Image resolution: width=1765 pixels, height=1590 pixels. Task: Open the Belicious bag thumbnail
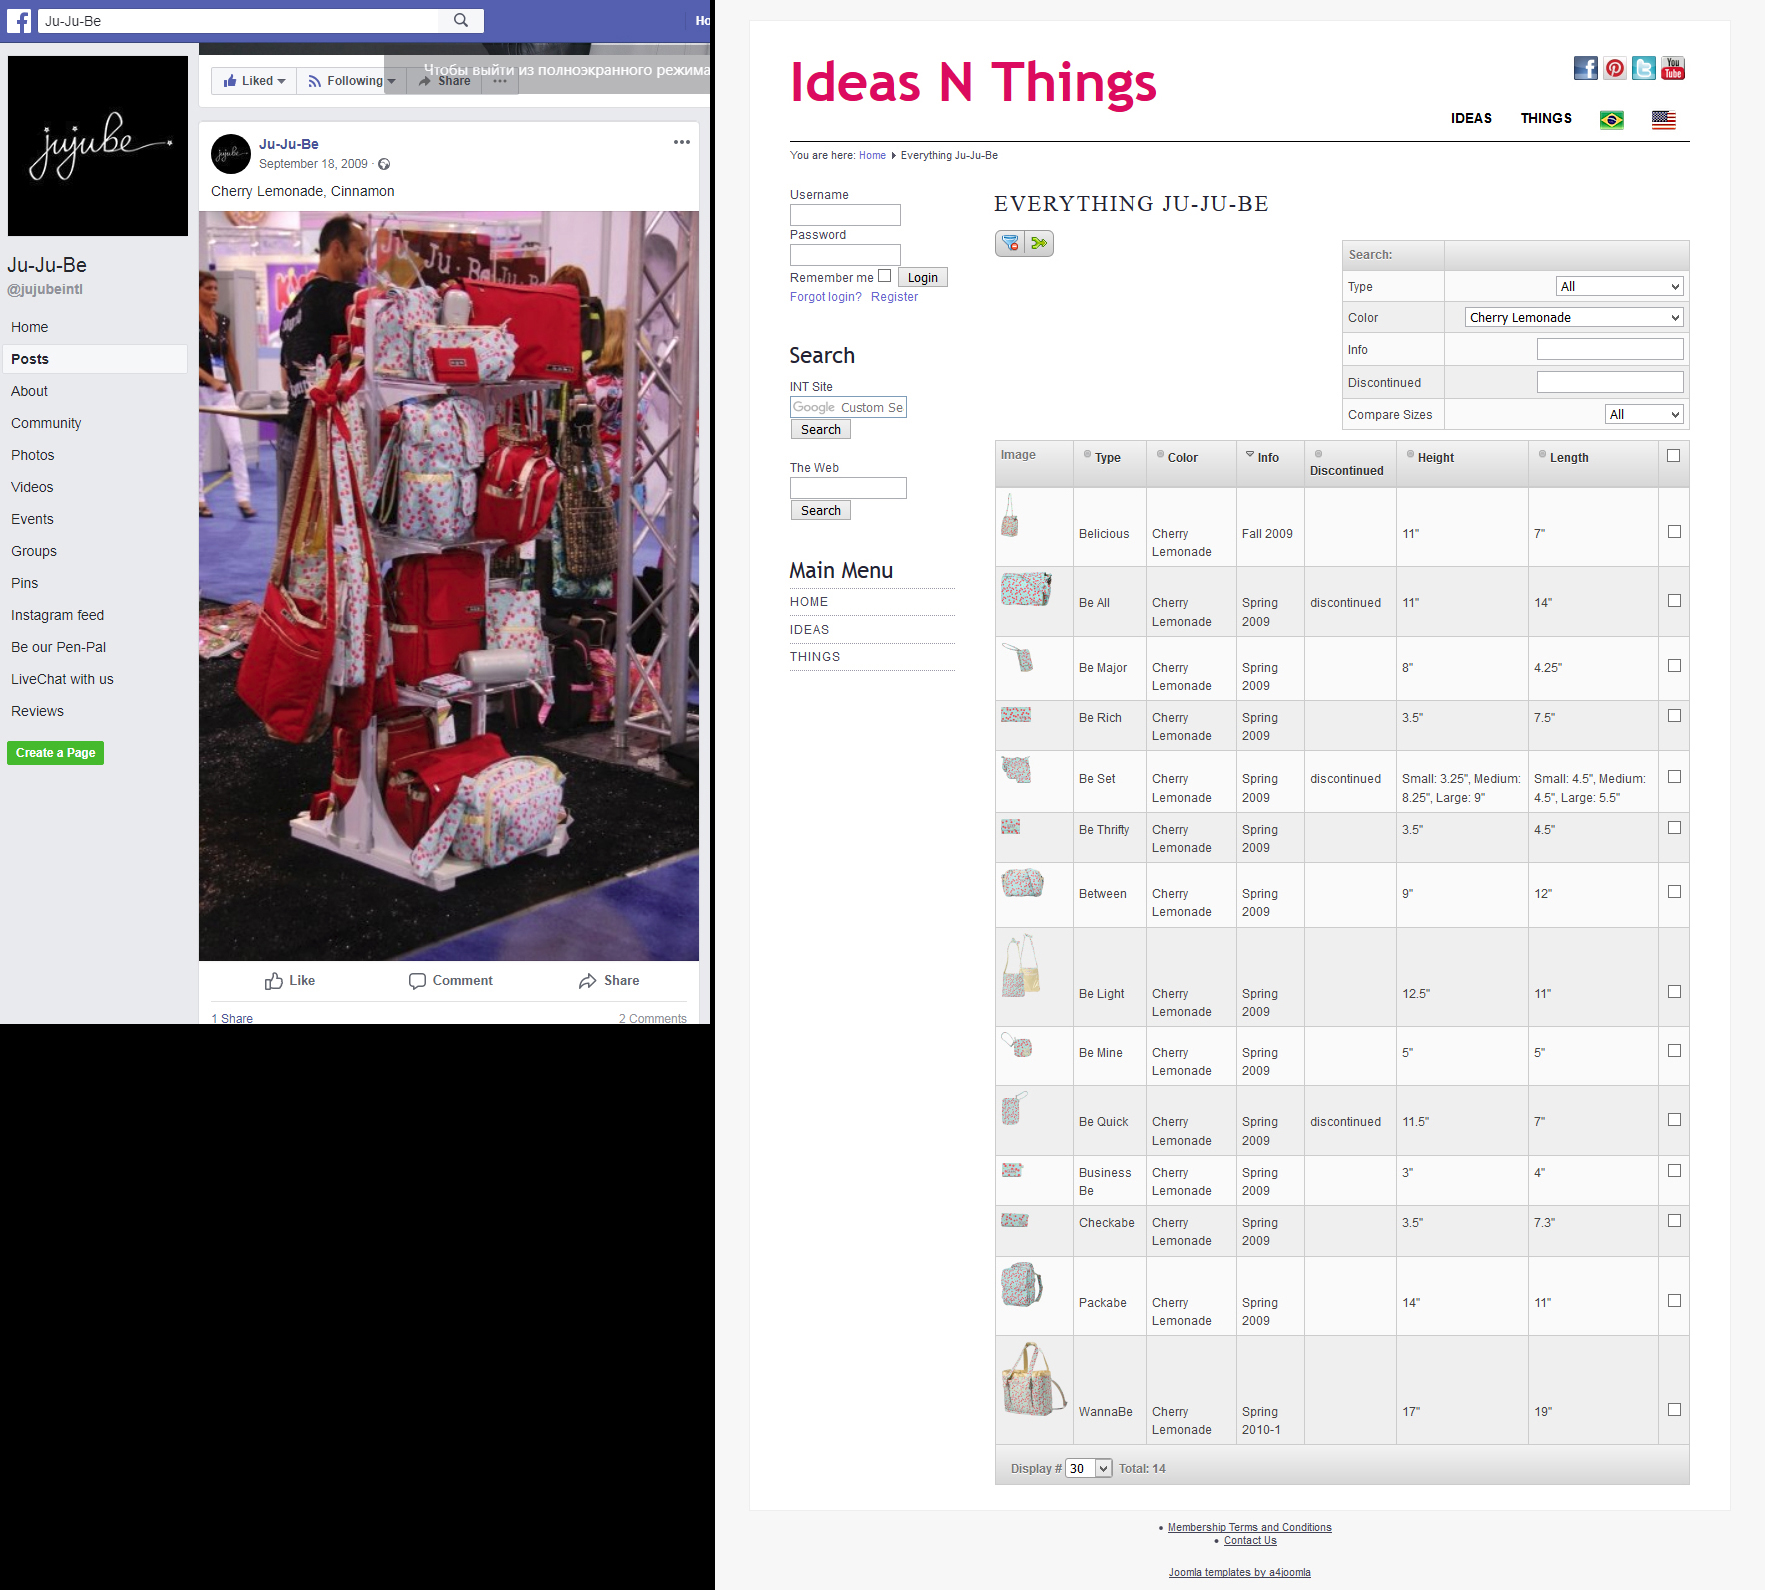[1010, 516]
